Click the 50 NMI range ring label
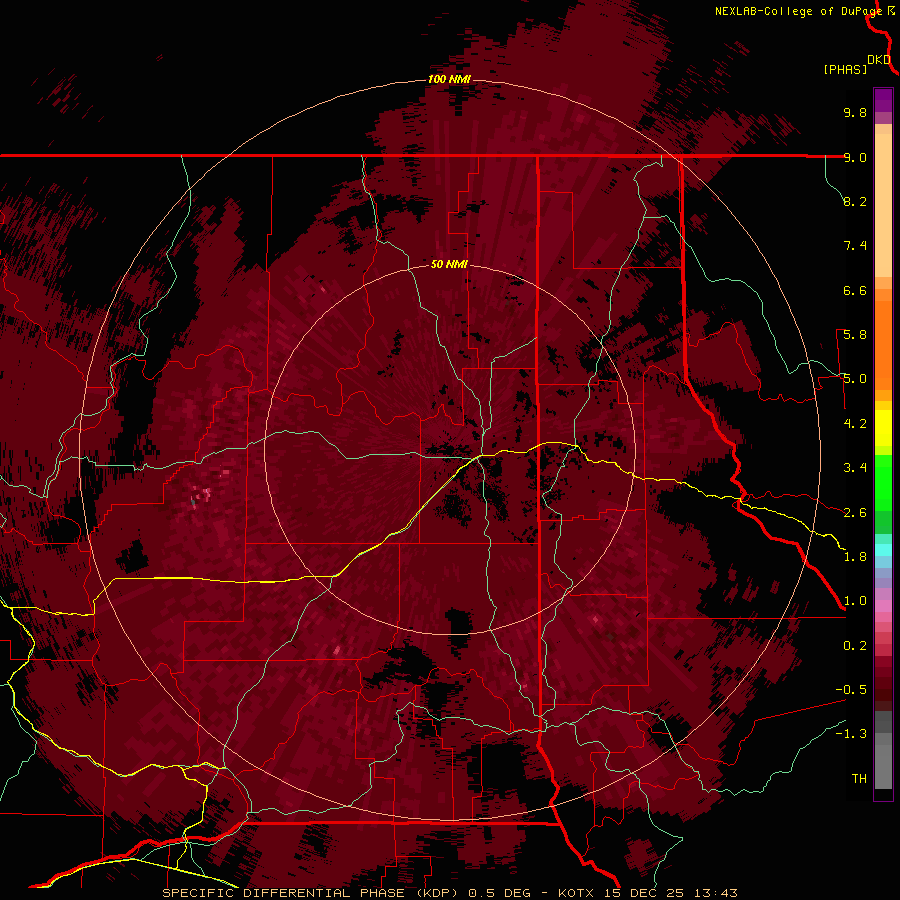The width and height of the screenshot is (900, 900). point(449,265)
